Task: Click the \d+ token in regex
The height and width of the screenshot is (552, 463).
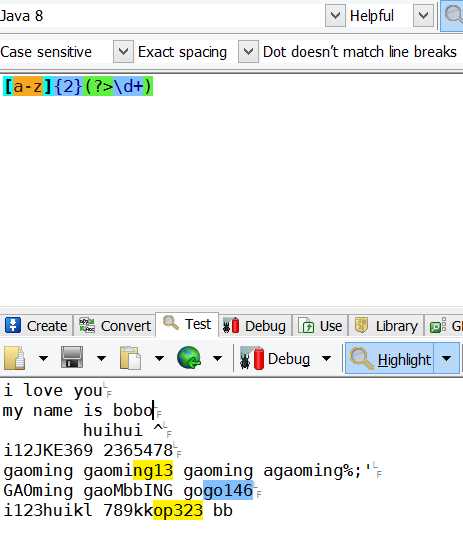Action: (x=128, y=86)
